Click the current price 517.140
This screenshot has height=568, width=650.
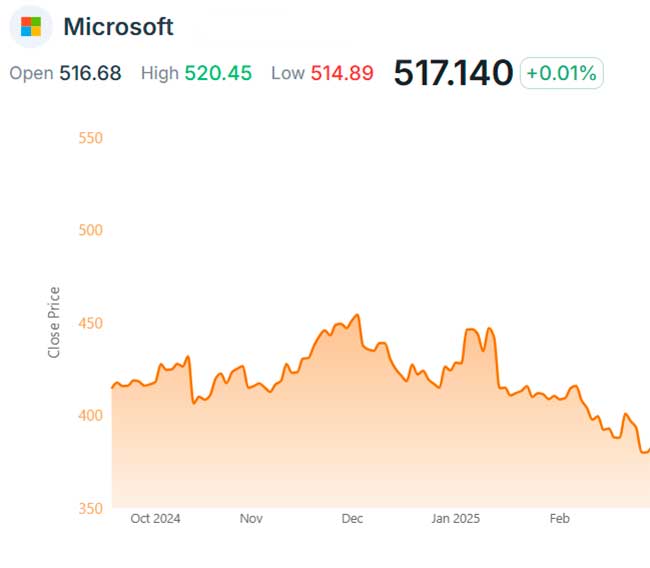tap(453, 73)
